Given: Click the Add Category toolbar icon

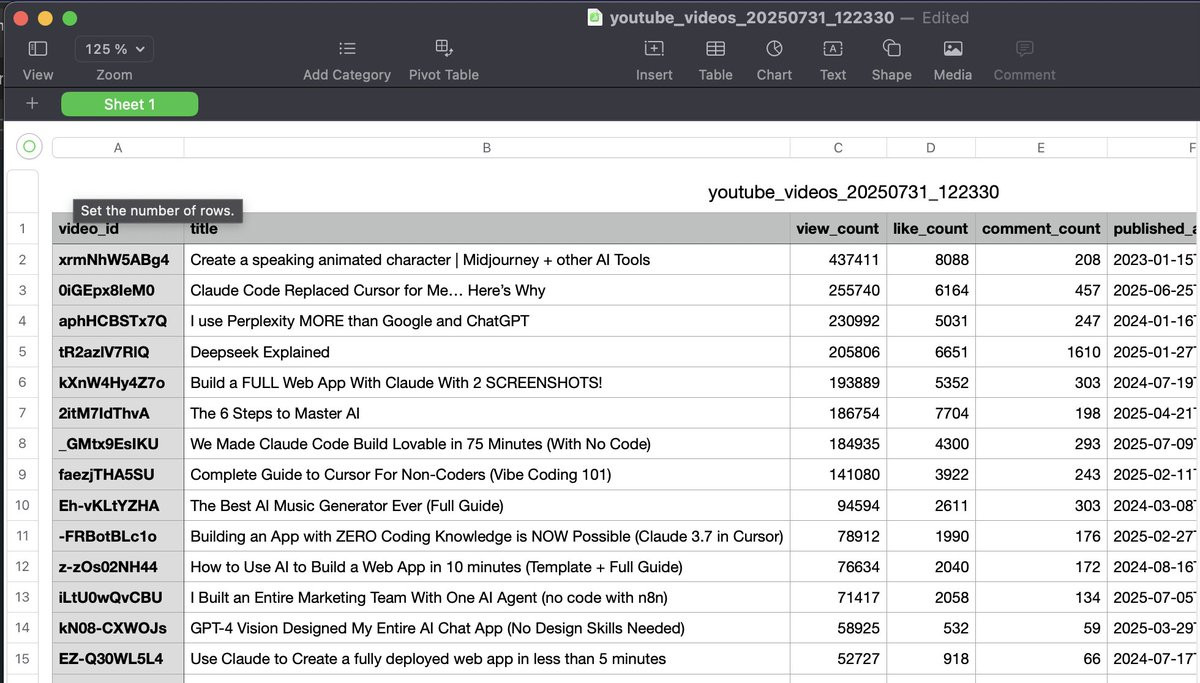Looking at the screenshot, I should point(347,48).
